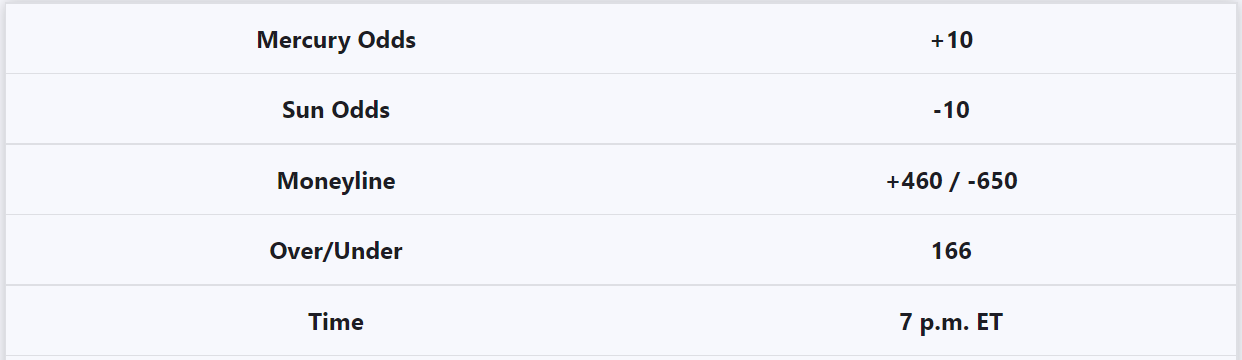Click the word Sun in the table
The height and width of the screenshot is (360, 1242).
302,110
